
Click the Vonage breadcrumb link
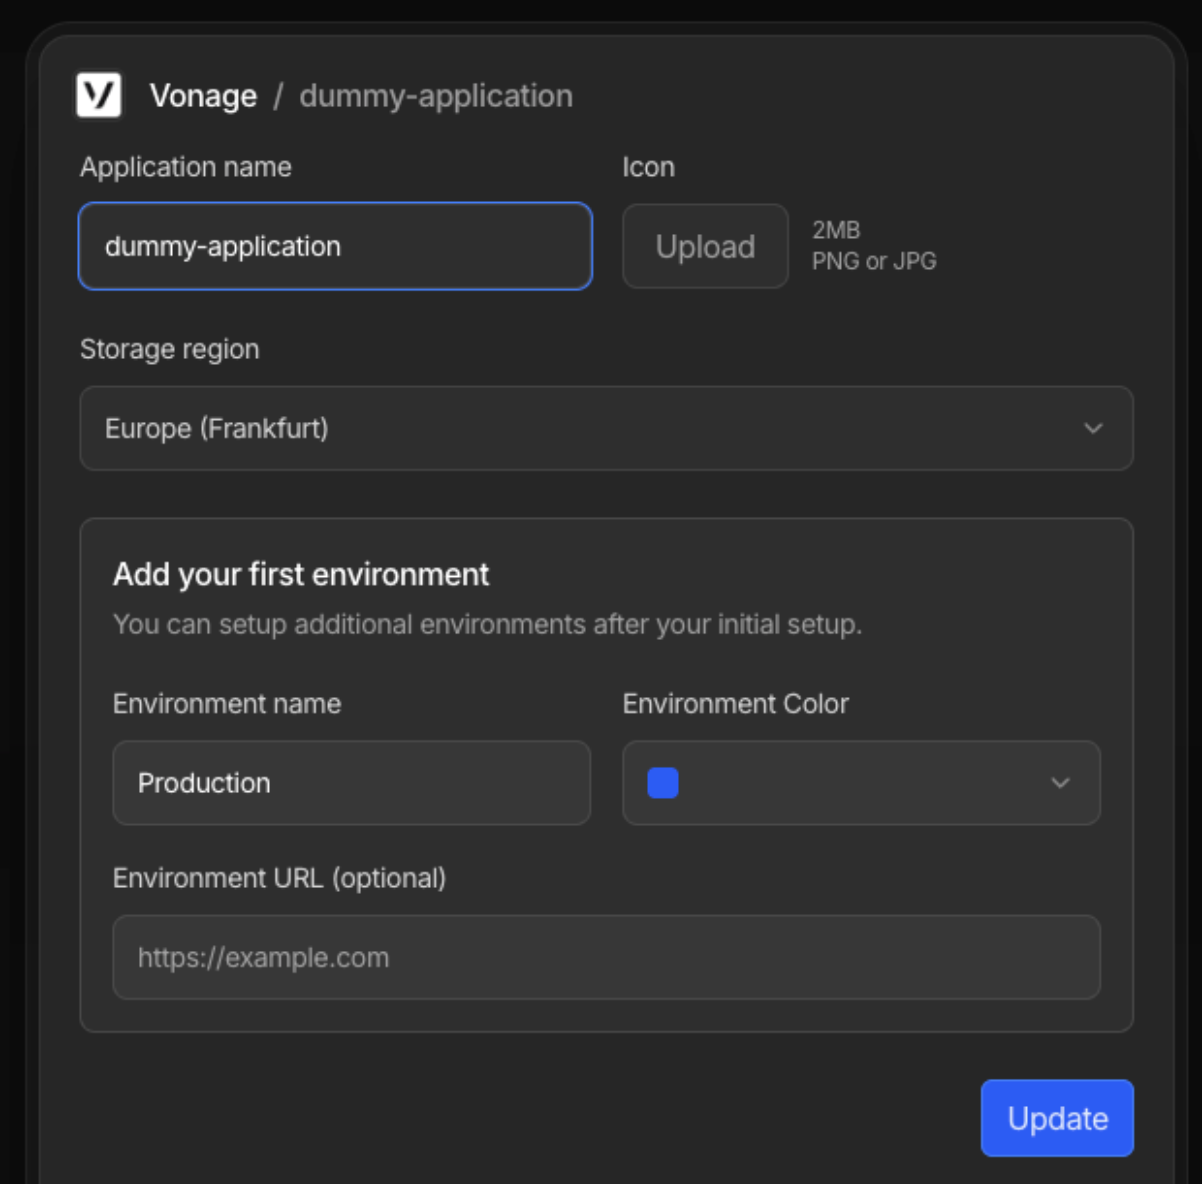(203, 95)
